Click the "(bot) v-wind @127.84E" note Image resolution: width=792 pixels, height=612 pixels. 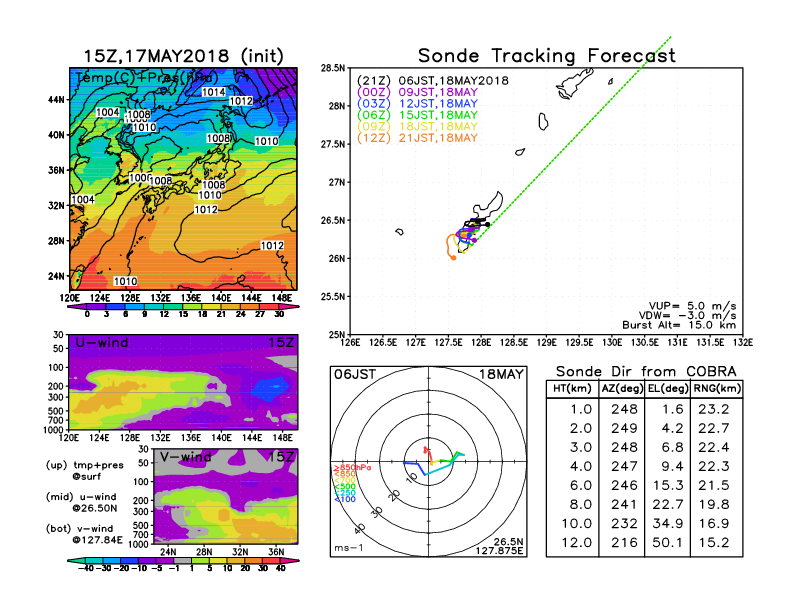(84, 534)
